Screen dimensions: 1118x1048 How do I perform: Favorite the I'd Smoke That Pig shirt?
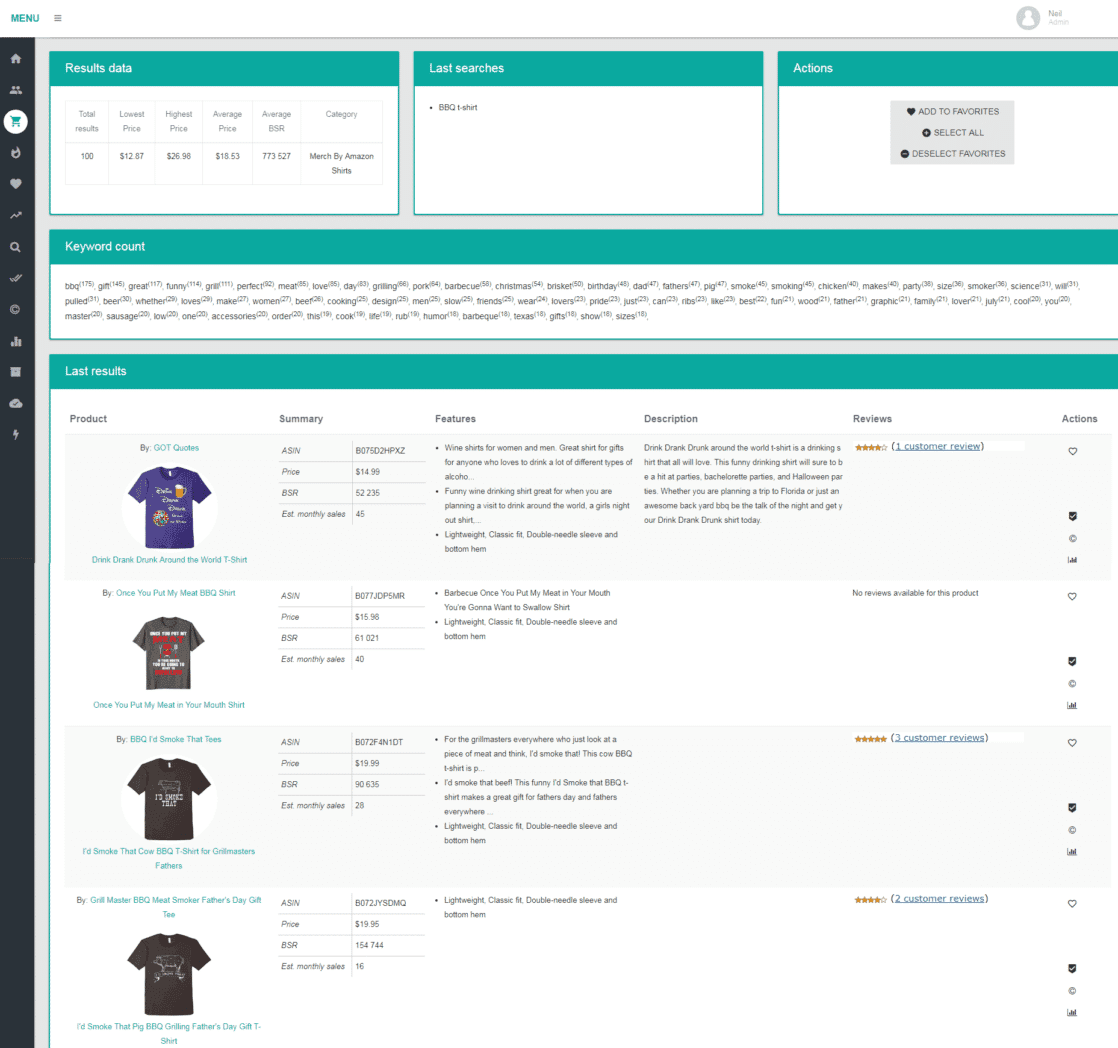click(1072, 904)
